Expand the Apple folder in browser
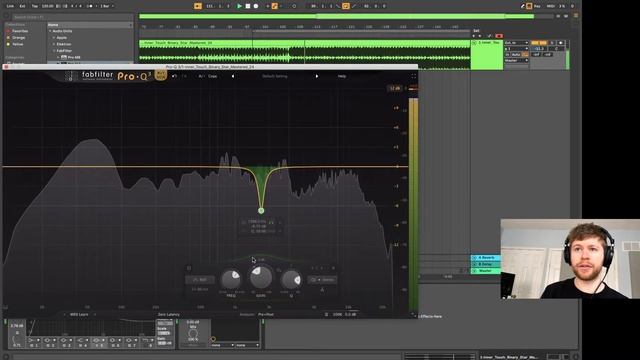Viewport: 640px width, 360px height. click(x=54, y=38)
